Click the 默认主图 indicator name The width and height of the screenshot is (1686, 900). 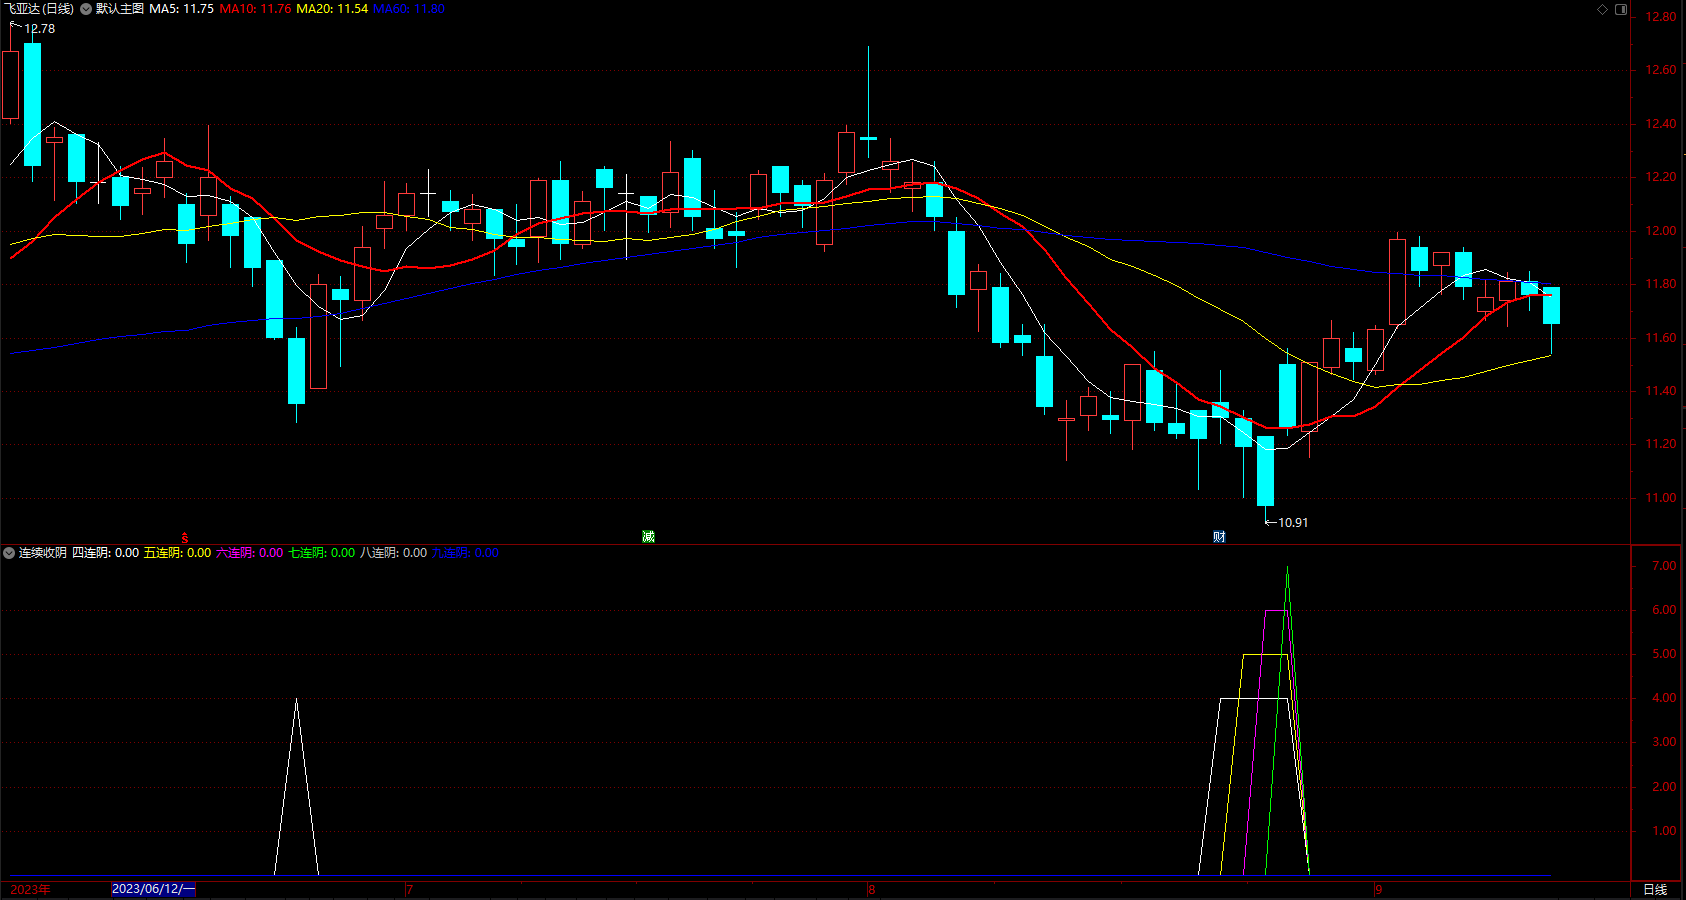120,9
